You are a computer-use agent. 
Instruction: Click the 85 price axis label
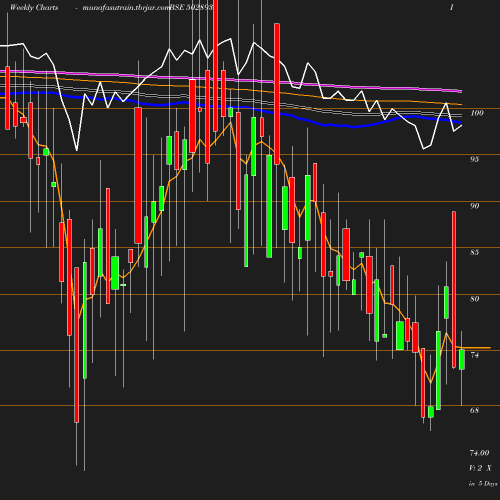pos(475,252)
